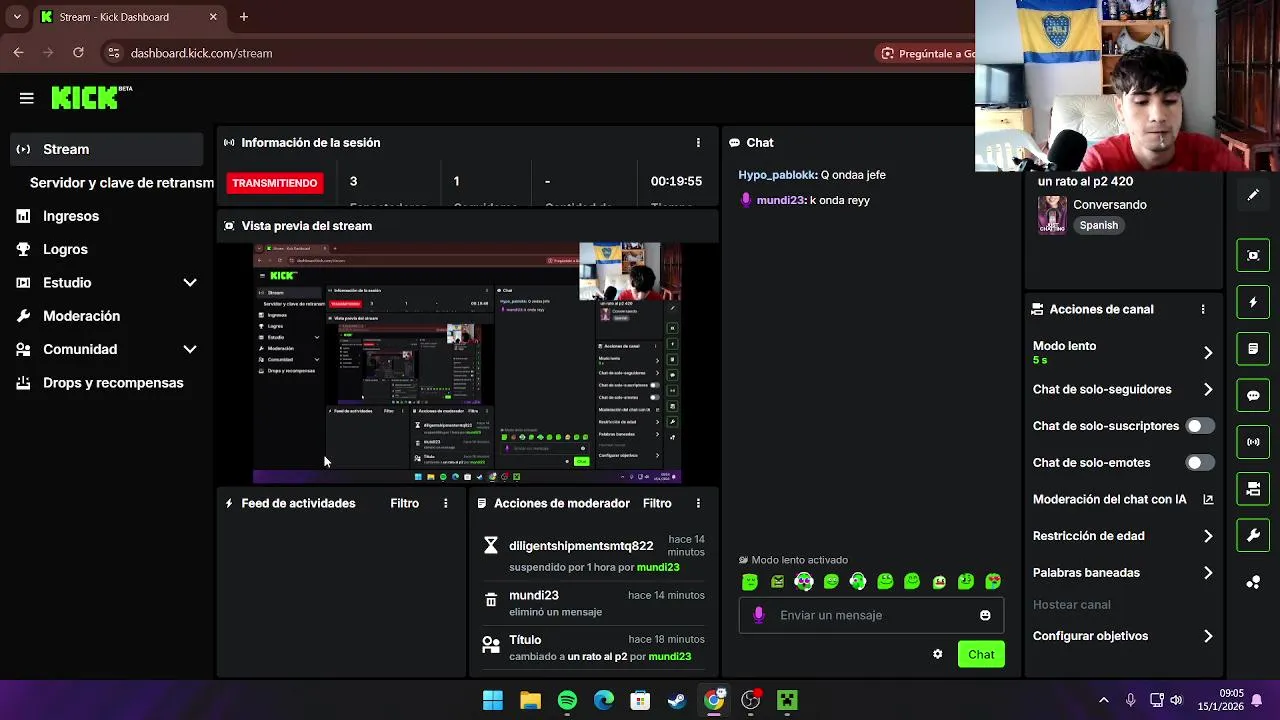The width and height of the screenshot is (1280, 720).
Task: Open Restricción de edad arrow
Action: 1208,536
